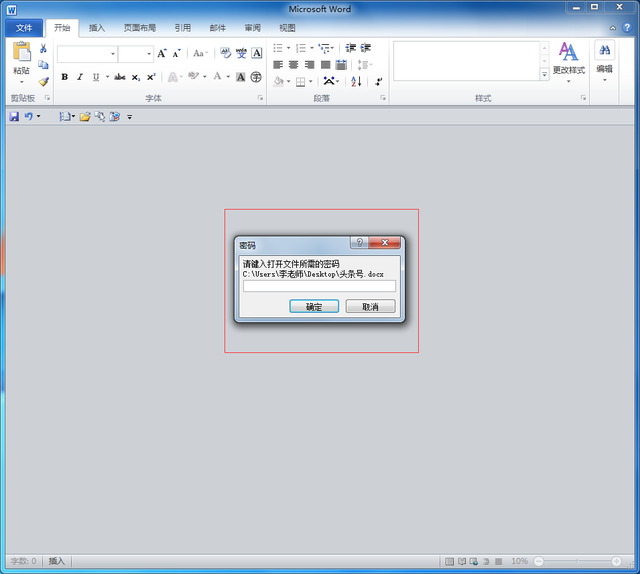The height and width of the screenshot is (574, 640).
Task: Select the Format Painter brush
Action: (43, 82)
